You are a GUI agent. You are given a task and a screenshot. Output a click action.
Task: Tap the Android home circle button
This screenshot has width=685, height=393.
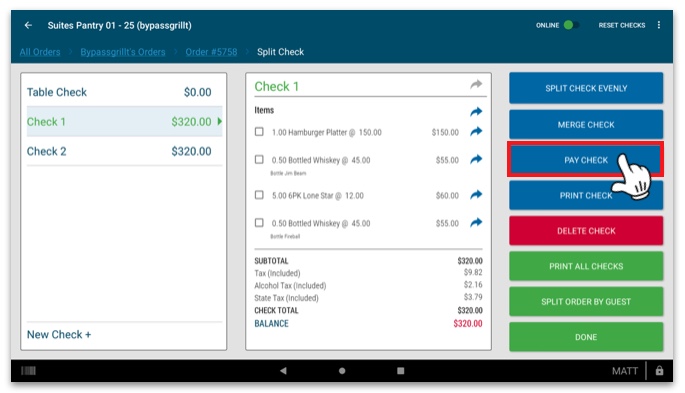point(342,371)
